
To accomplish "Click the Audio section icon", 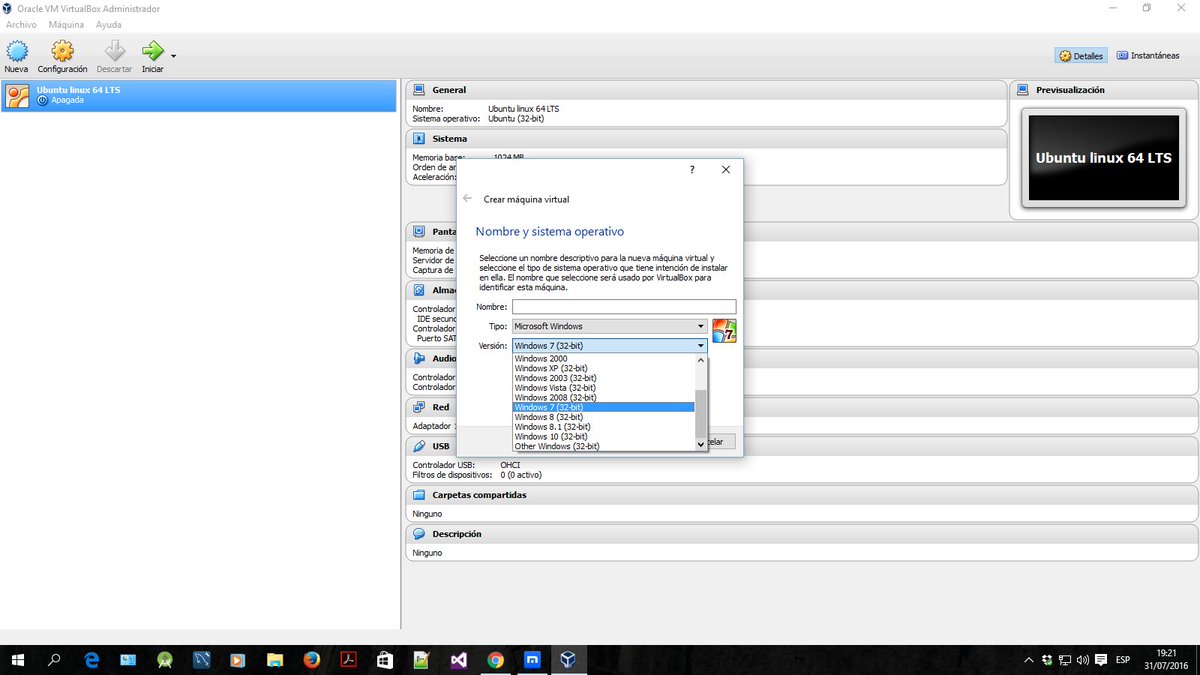I will click(419, 358).
